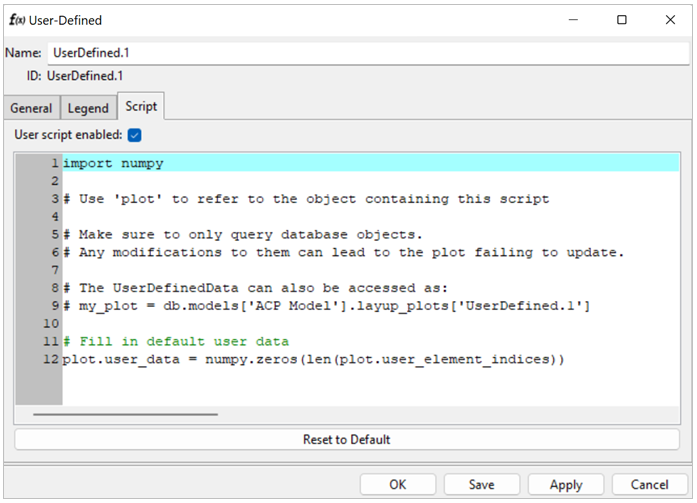Image resolution: width=697 pixels, height=503 pixels.
Task: Click the Name input field
Action: (369, 53)
